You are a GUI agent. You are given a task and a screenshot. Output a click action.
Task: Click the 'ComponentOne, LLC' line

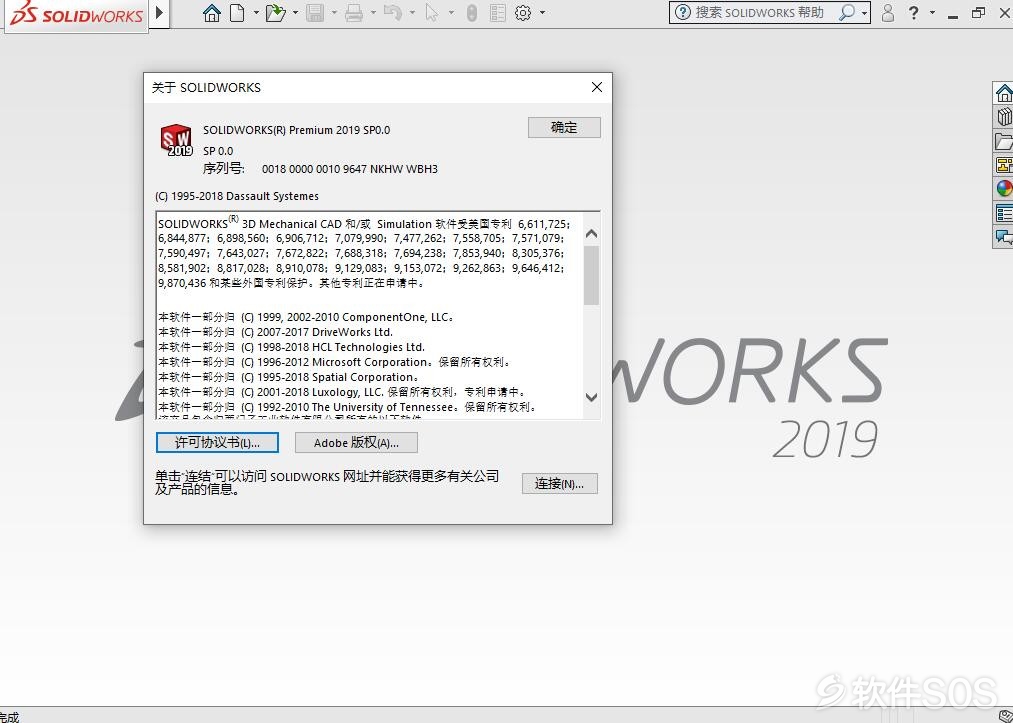pyautogui.click(x=306, y=317)
